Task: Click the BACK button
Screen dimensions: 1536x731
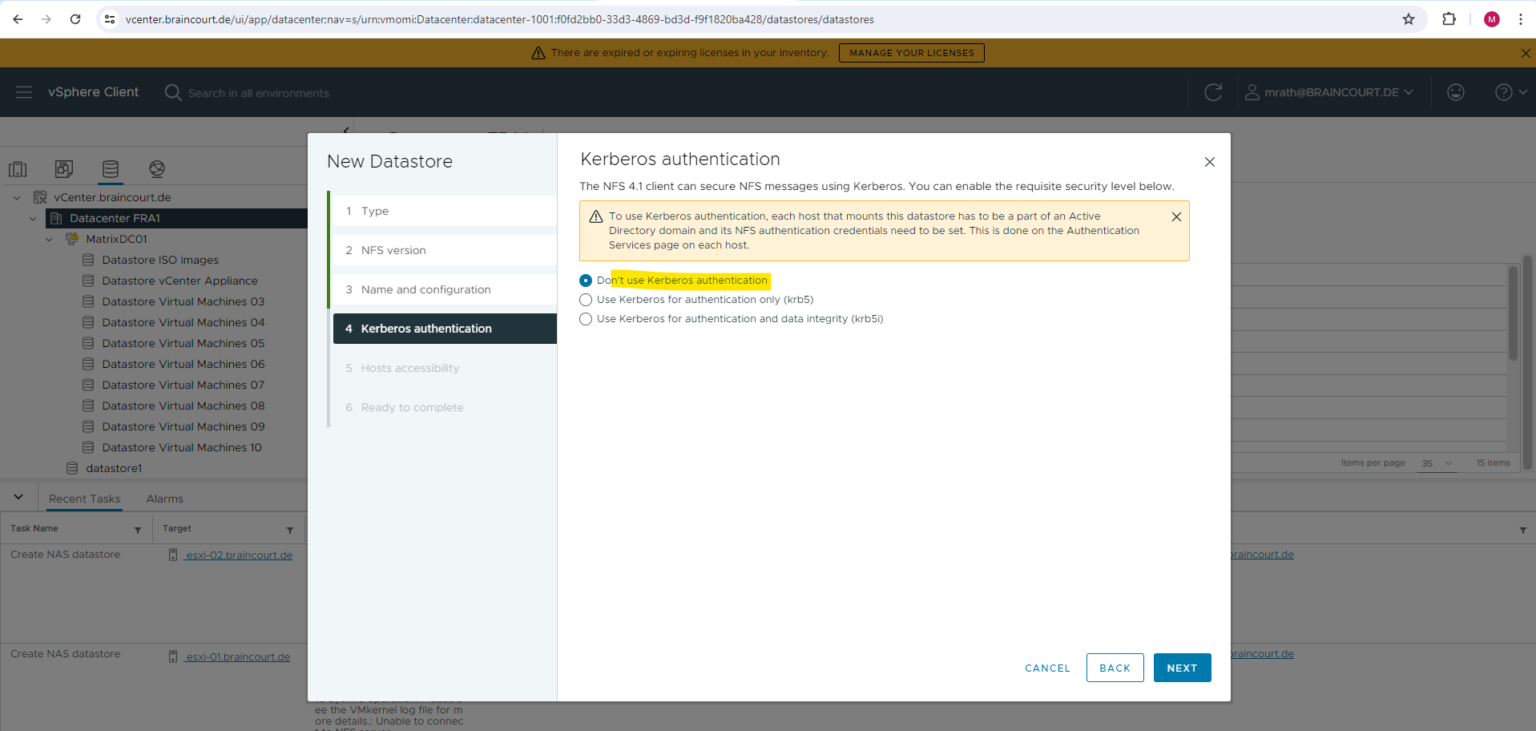Action: (x=1115, y=668)
